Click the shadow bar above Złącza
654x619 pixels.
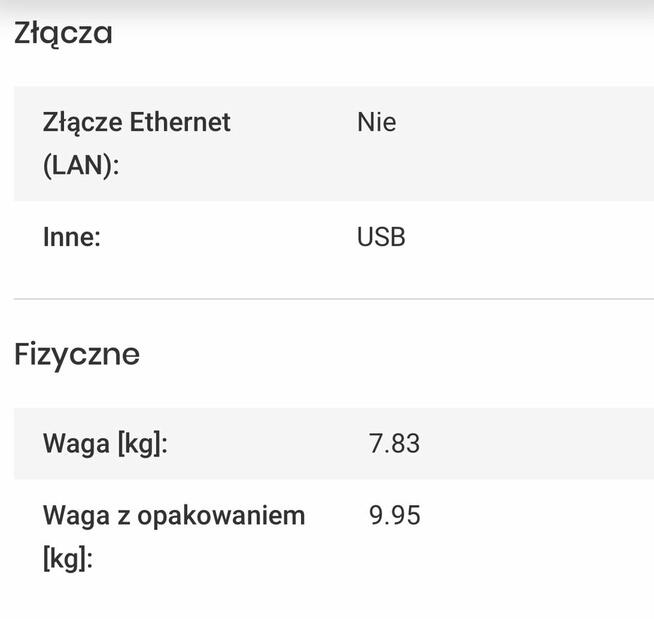327,6
